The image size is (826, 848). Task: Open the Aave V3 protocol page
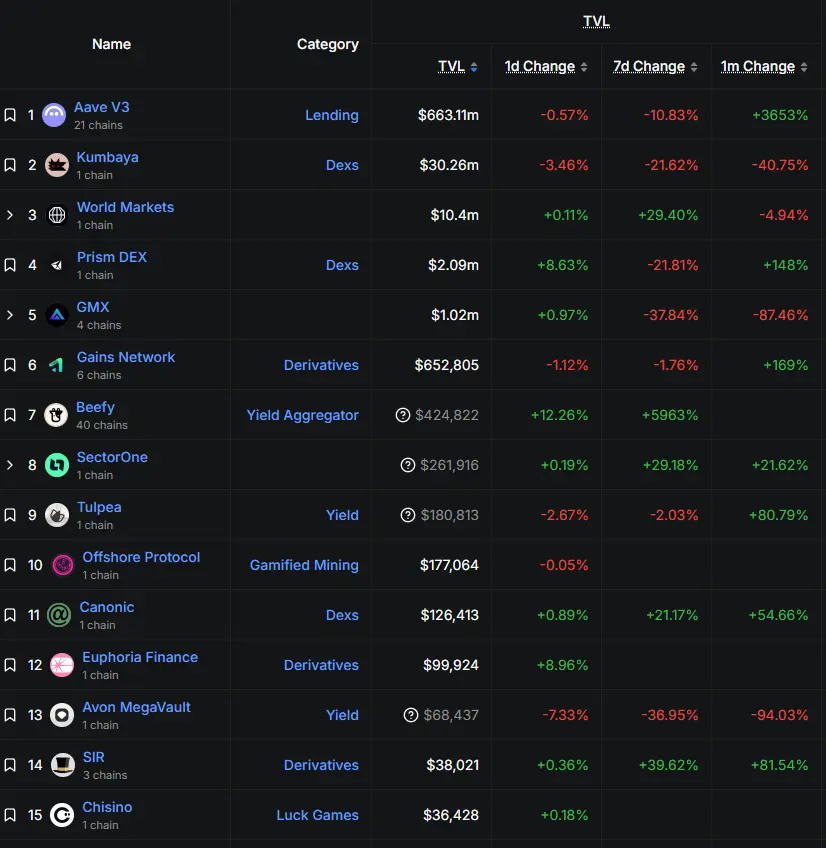[102, 107]
